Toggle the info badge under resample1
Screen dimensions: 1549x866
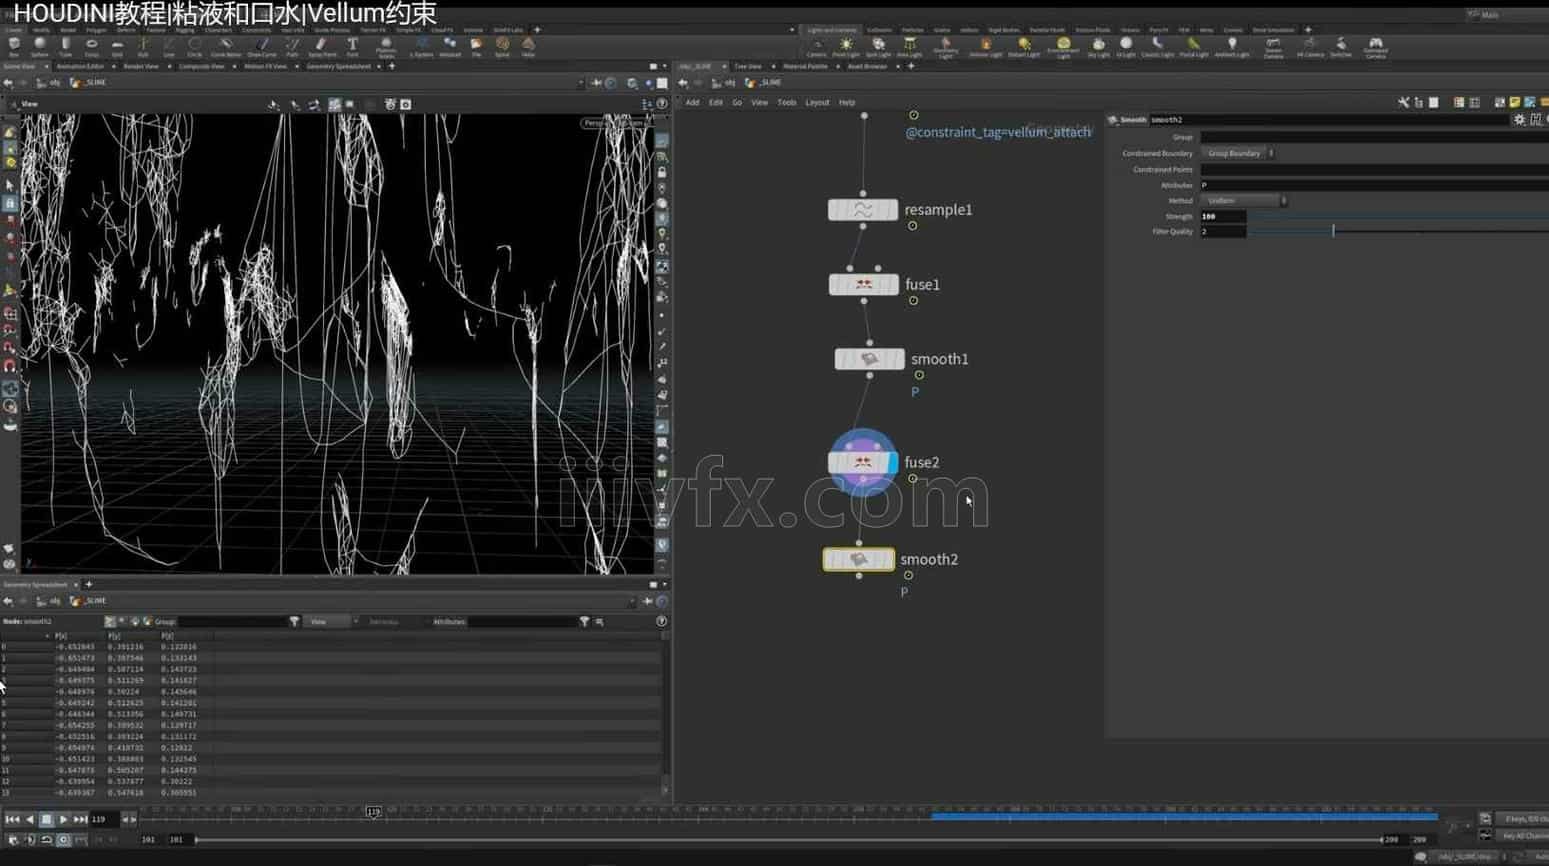pos(913,226)
